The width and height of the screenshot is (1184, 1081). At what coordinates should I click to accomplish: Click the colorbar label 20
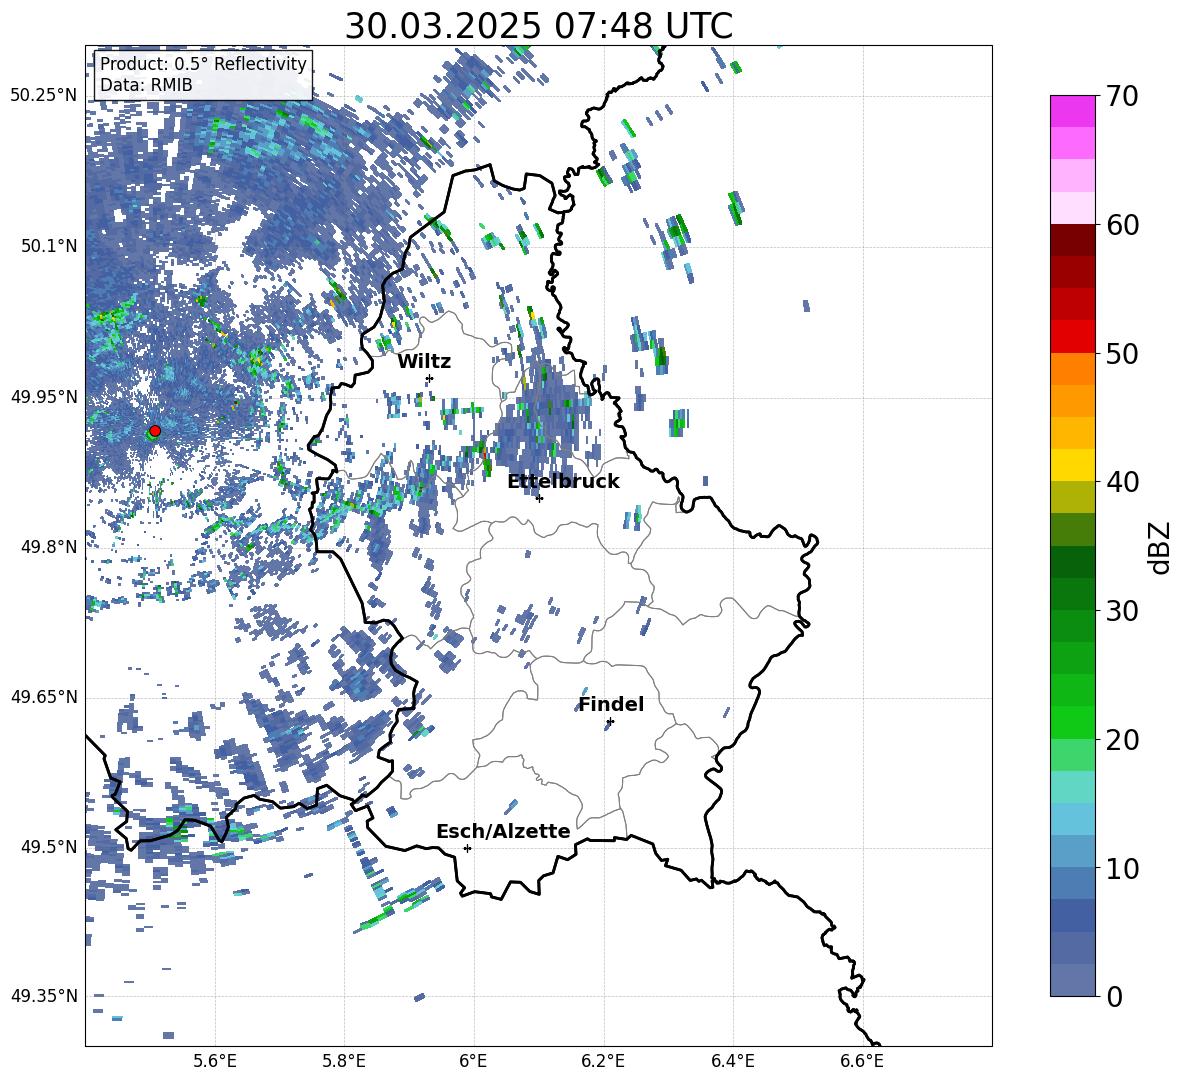(x=1122, y=740)
